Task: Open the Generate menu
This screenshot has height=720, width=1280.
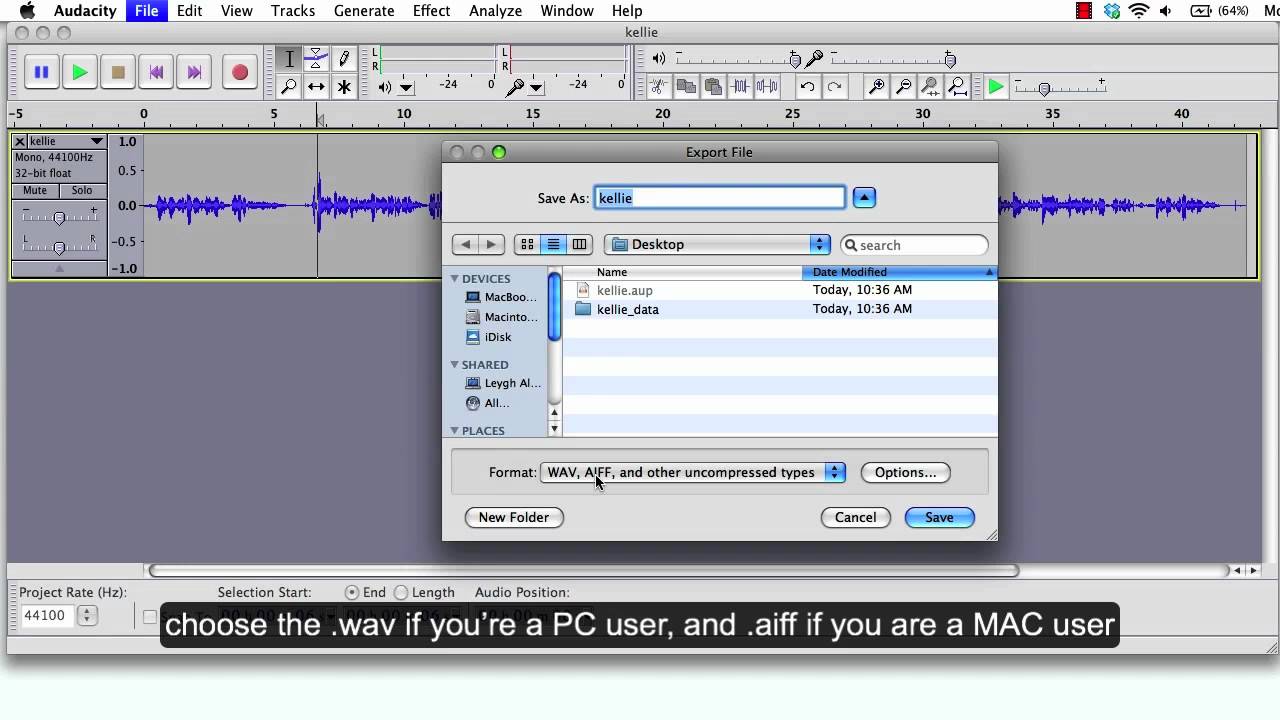Action: click(x=363, y=11)
